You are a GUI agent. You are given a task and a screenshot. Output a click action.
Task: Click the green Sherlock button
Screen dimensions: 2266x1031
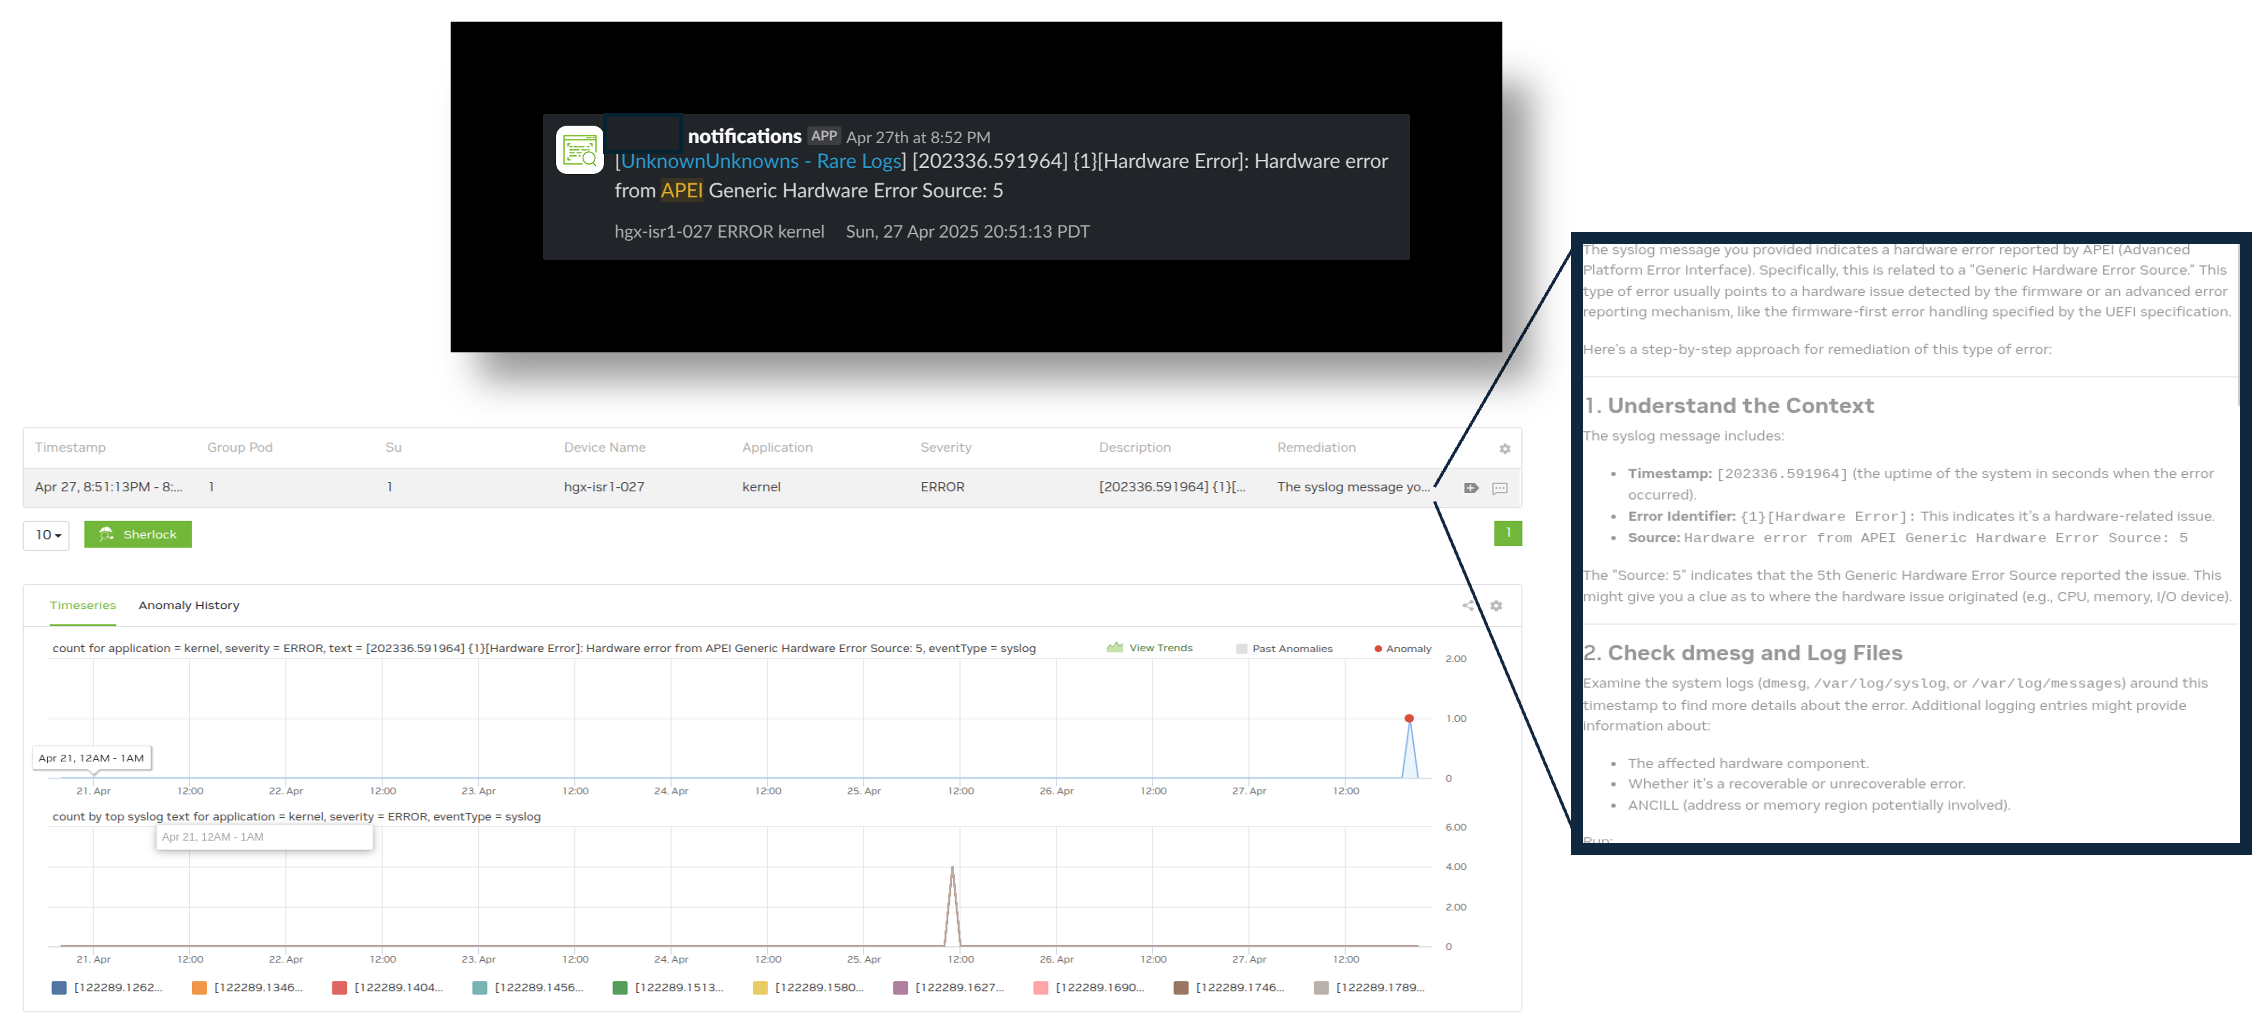pyautogui.click(x=138, y=534)
